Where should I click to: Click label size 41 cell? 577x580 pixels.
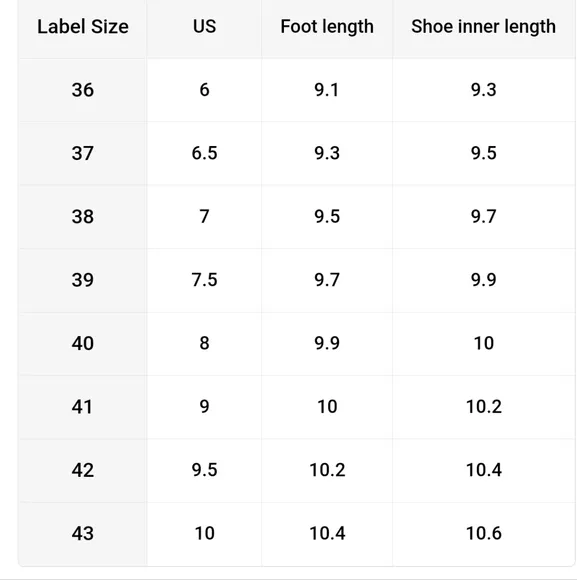[x=83, y=407]
